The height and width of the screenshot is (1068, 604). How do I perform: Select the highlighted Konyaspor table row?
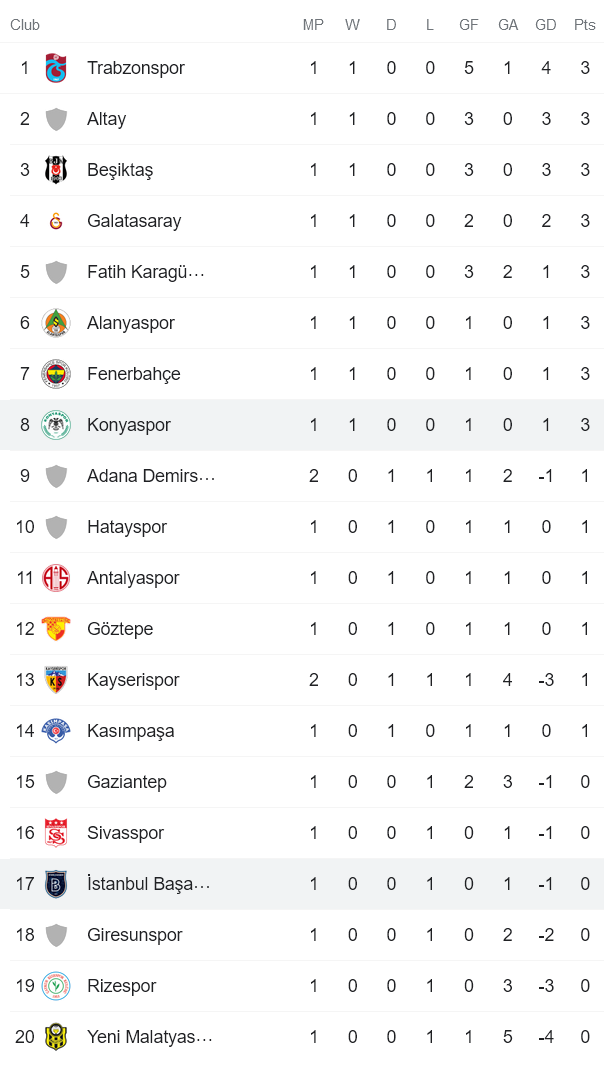point(300,425)
